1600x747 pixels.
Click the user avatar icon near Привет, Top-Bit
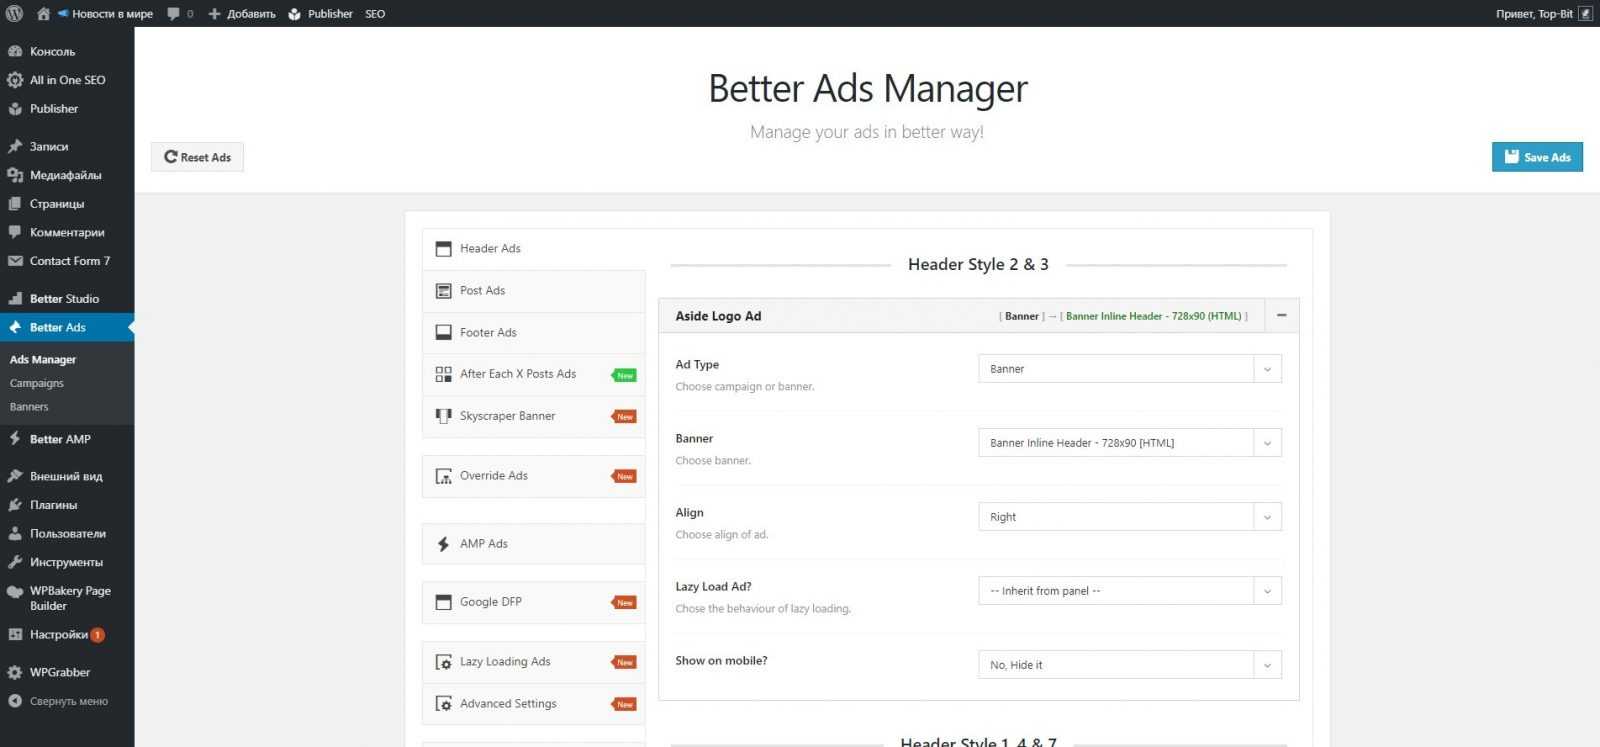click(x=1585, y=14)
